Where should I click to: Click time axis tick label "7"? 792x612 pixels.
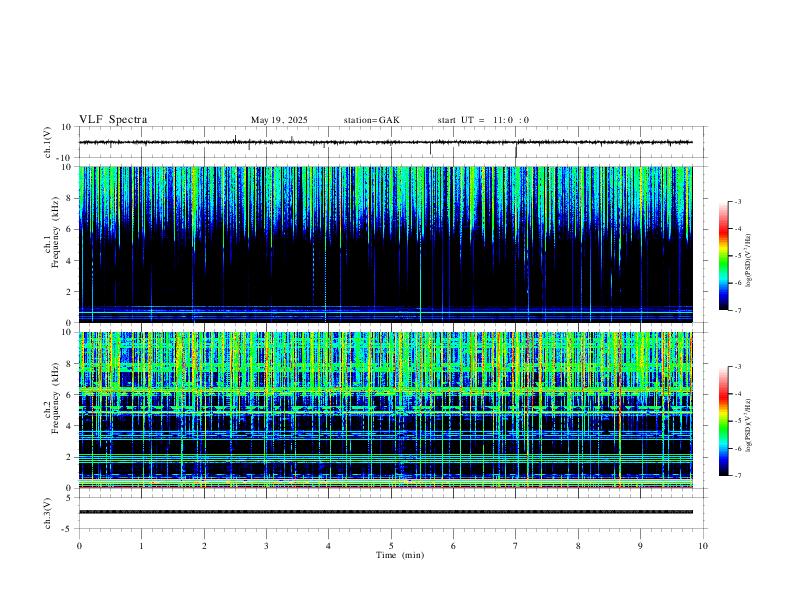516,546
